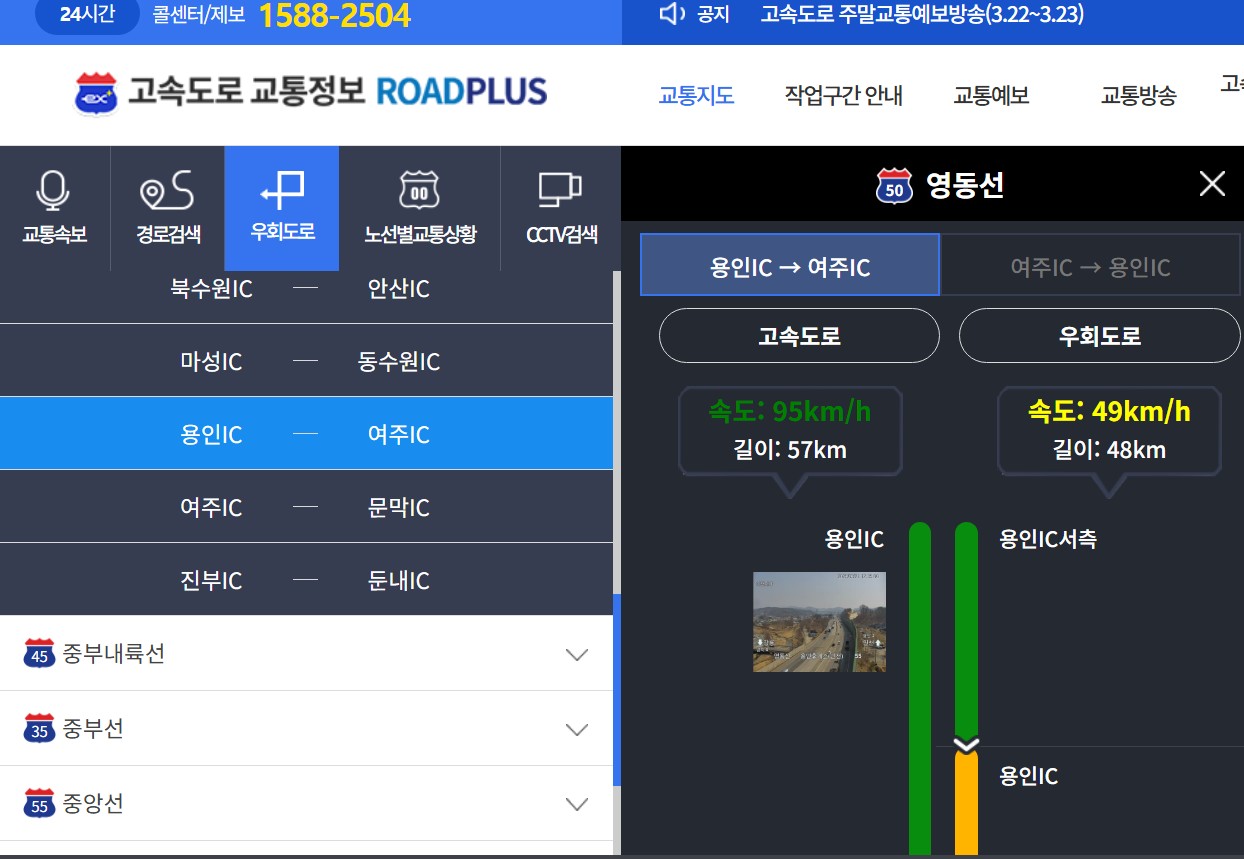This screenshot has height=859, width=1244.
Task: Open the 경로검색 route search tool
Action: [167, 208]
